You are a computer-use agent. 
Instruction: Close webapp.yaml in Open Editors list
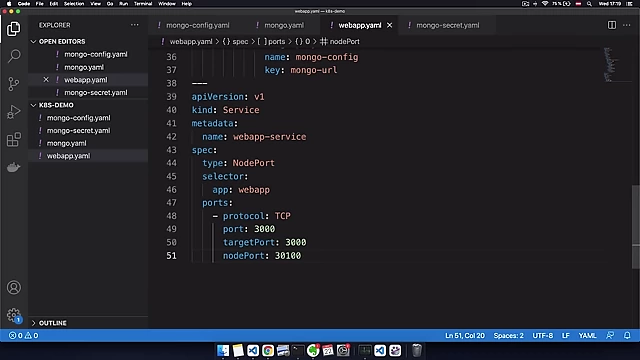[x=46, y=80]
